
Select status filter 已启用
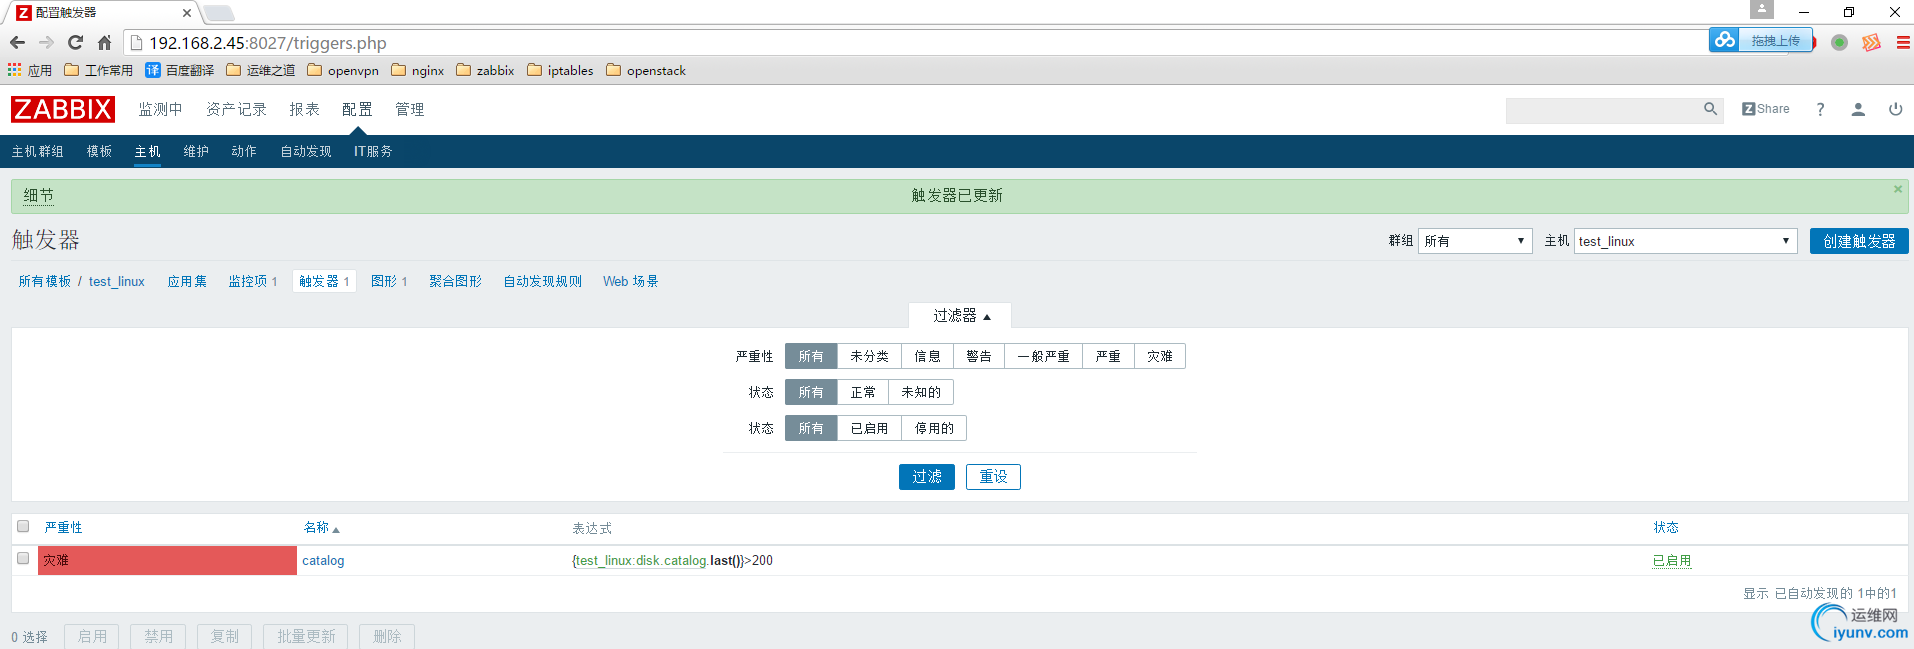(x=869, y=428)
